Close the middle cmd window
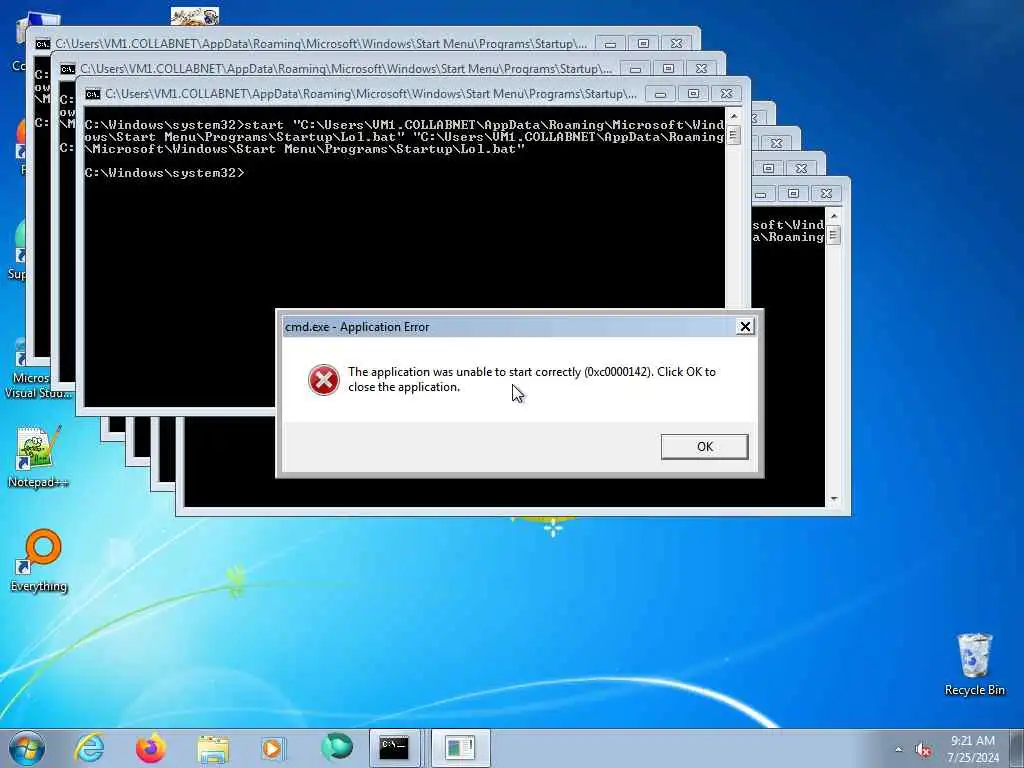 coord(701,69)
